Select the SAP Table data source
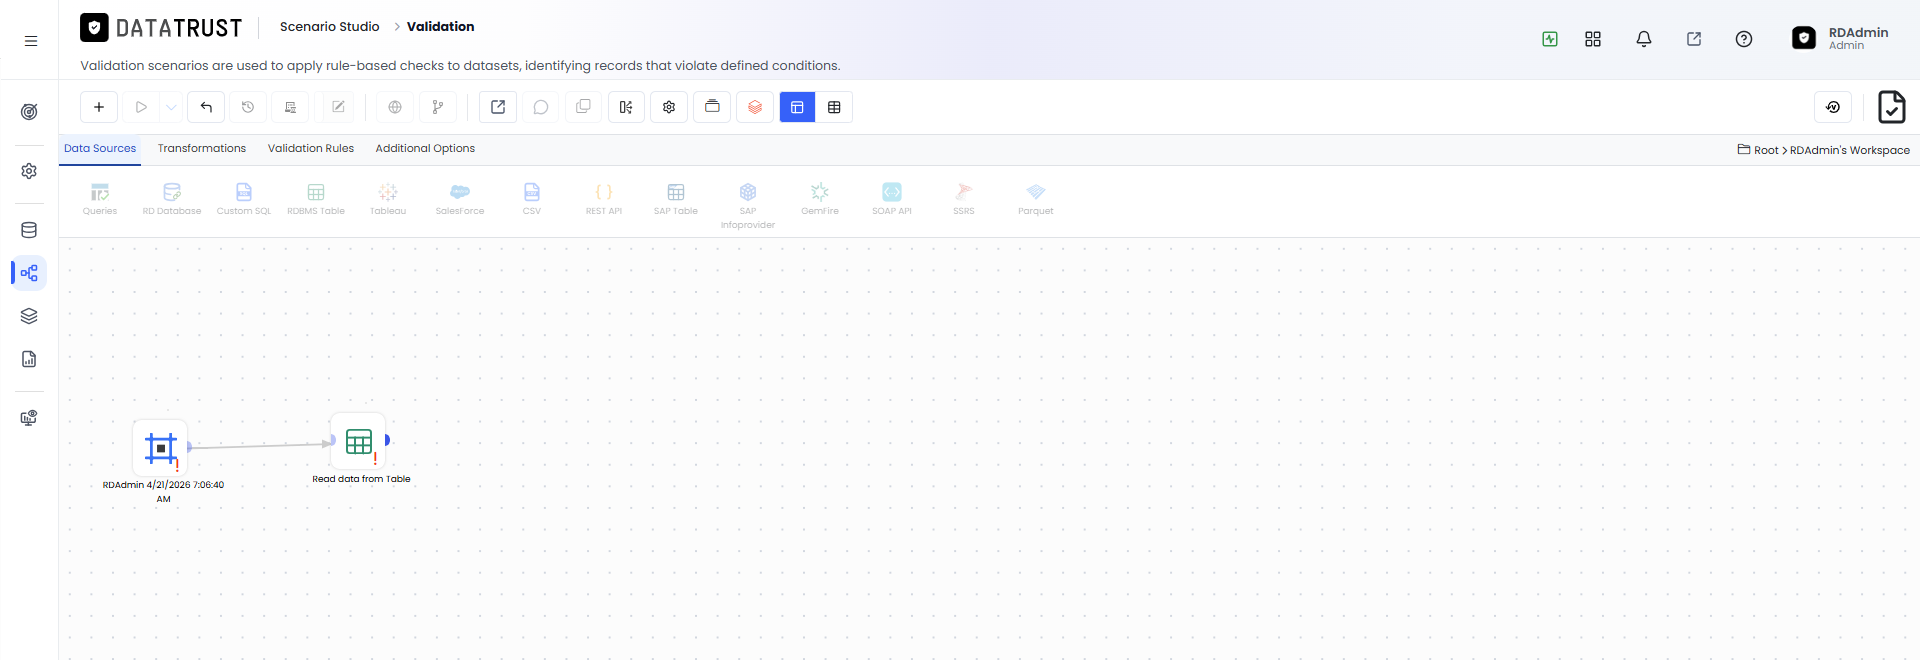Viewport: 1920px width, 660px height. point(676,199)
